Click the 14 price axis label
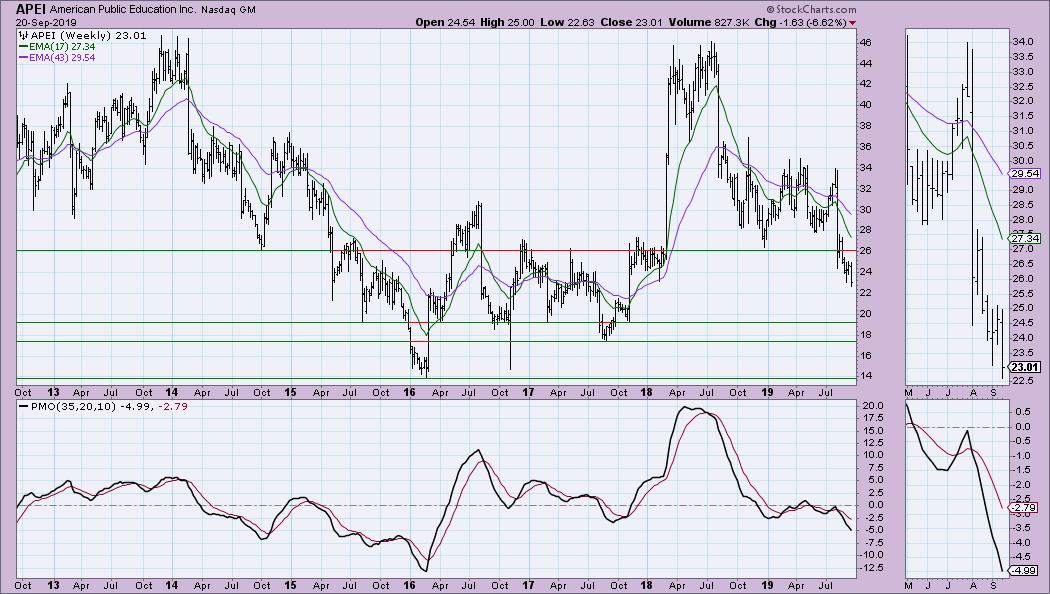 [865, 376]
